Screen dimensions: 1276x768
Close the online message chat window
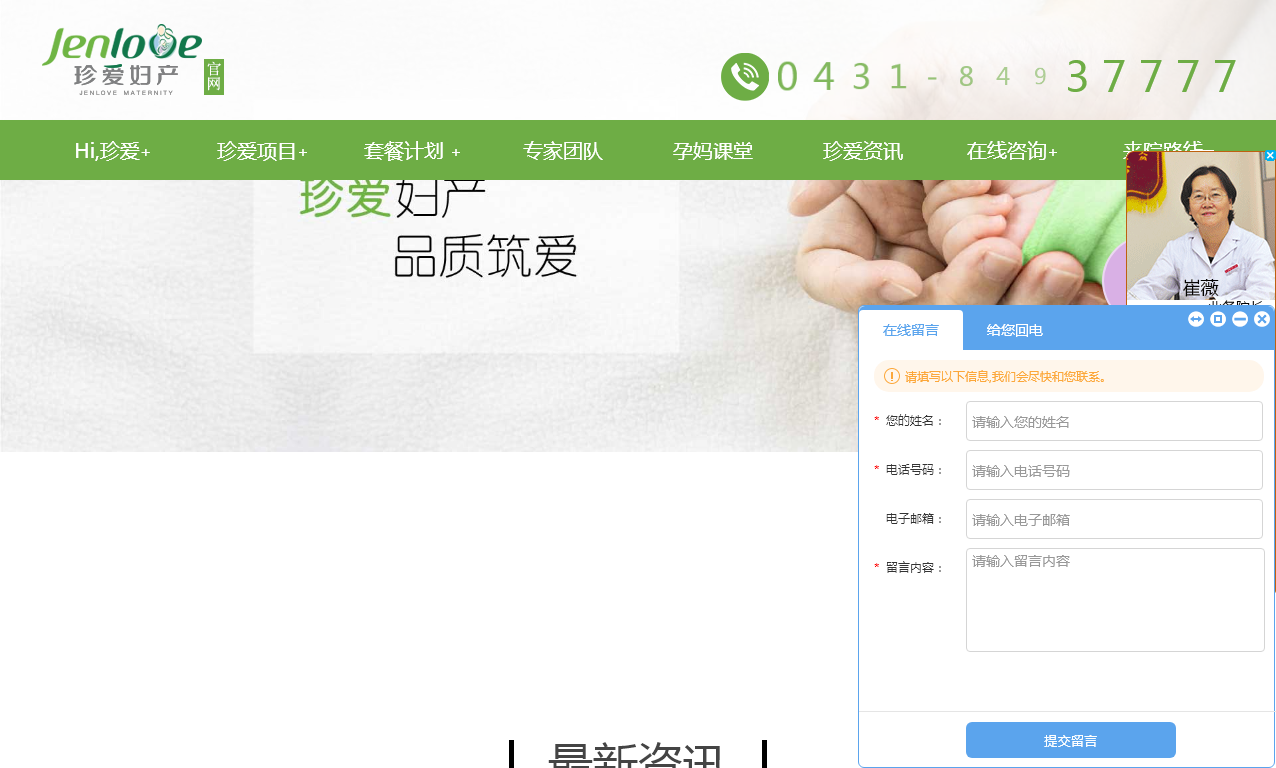pos(1262,319)
